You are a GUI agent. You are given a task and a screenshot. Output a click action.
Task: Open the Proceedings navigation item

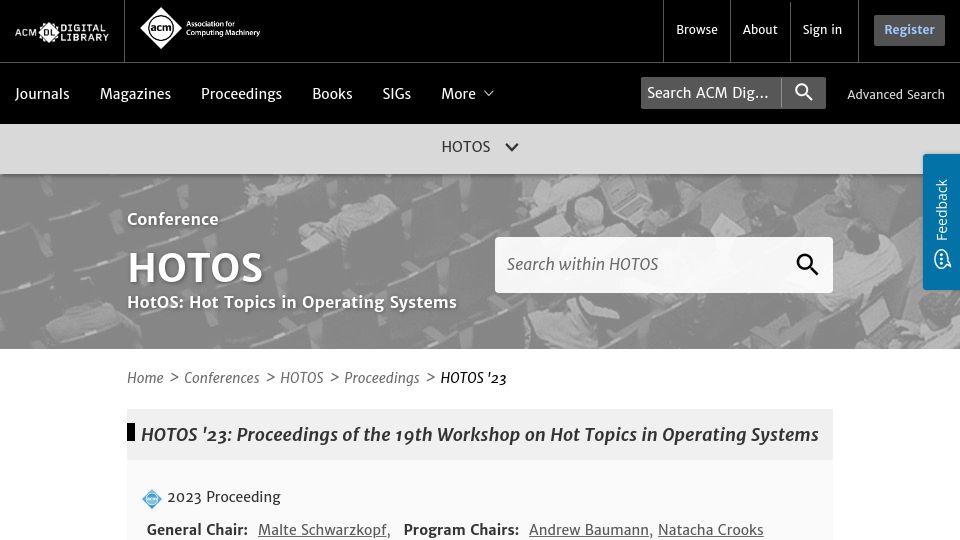coord(241,94)
